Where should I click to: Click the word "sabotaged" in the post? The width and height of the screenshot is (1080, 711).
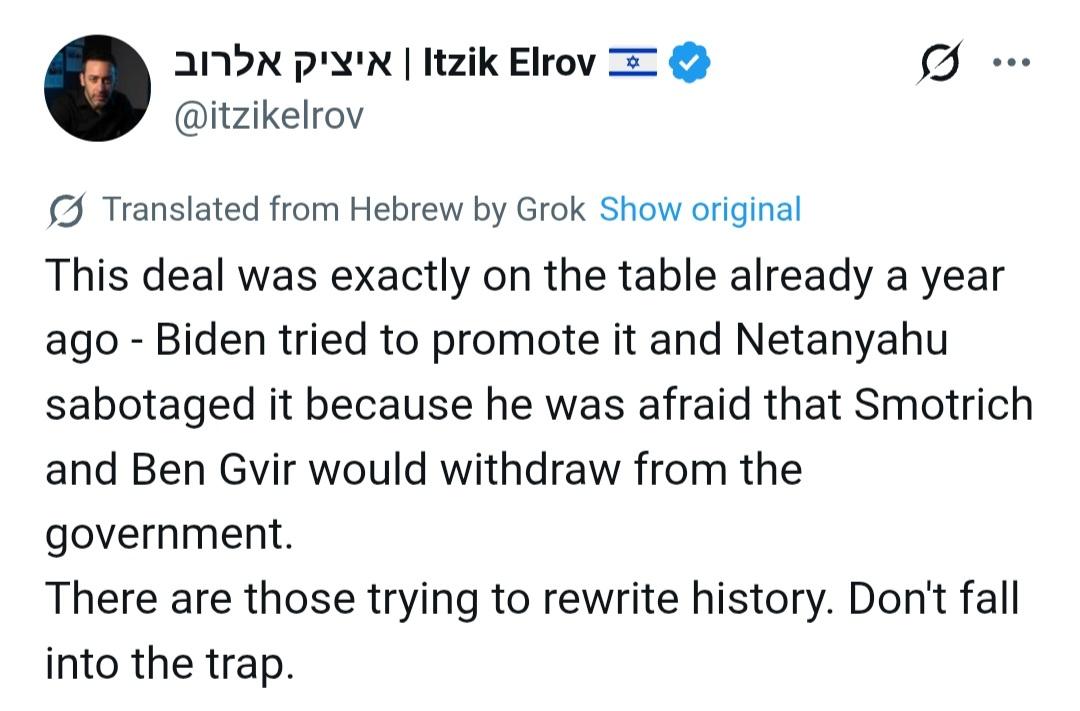141,405
